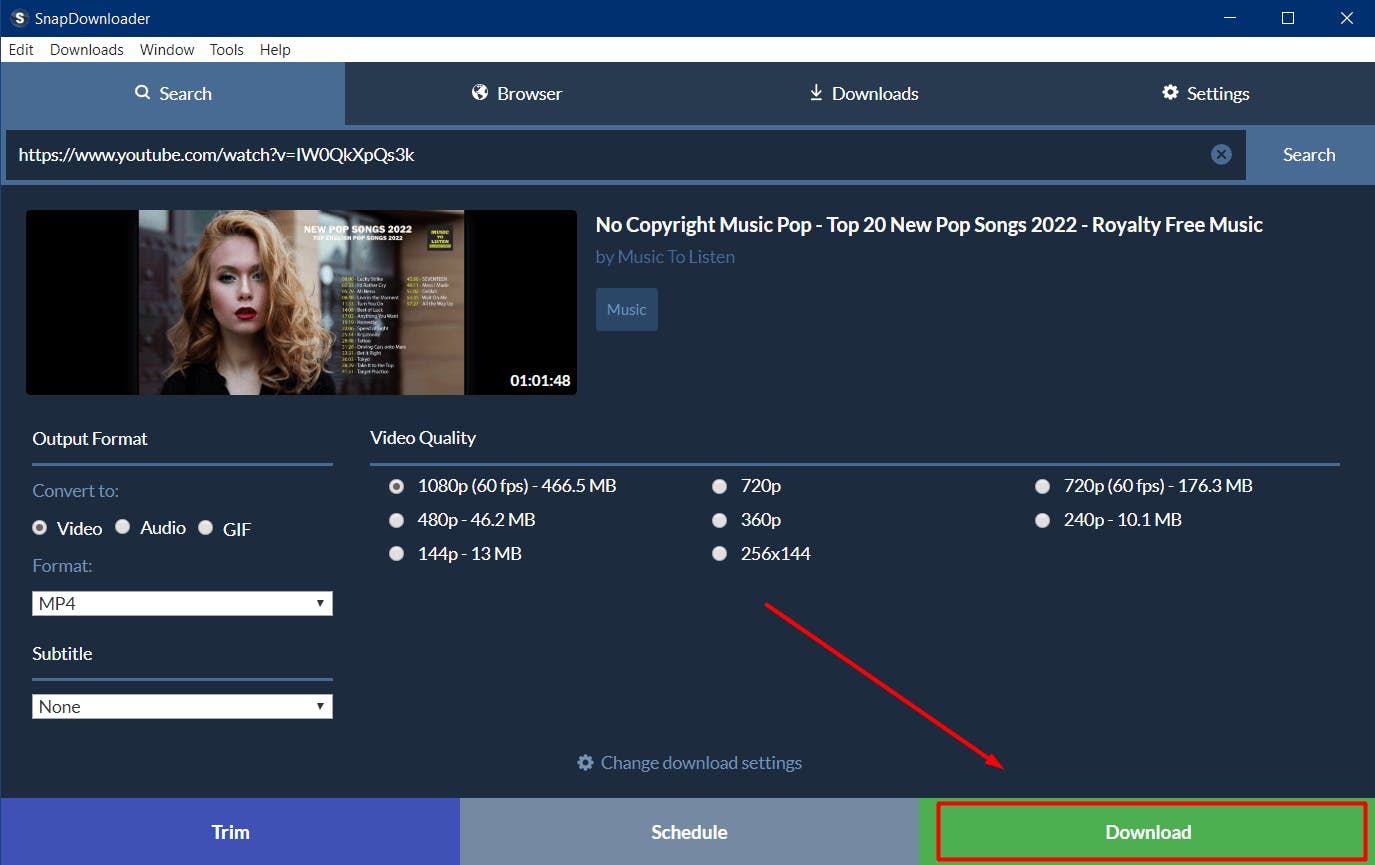Open the Help menu
Image resolution: width=1375 pixels, height=865 pixels.
275,49
